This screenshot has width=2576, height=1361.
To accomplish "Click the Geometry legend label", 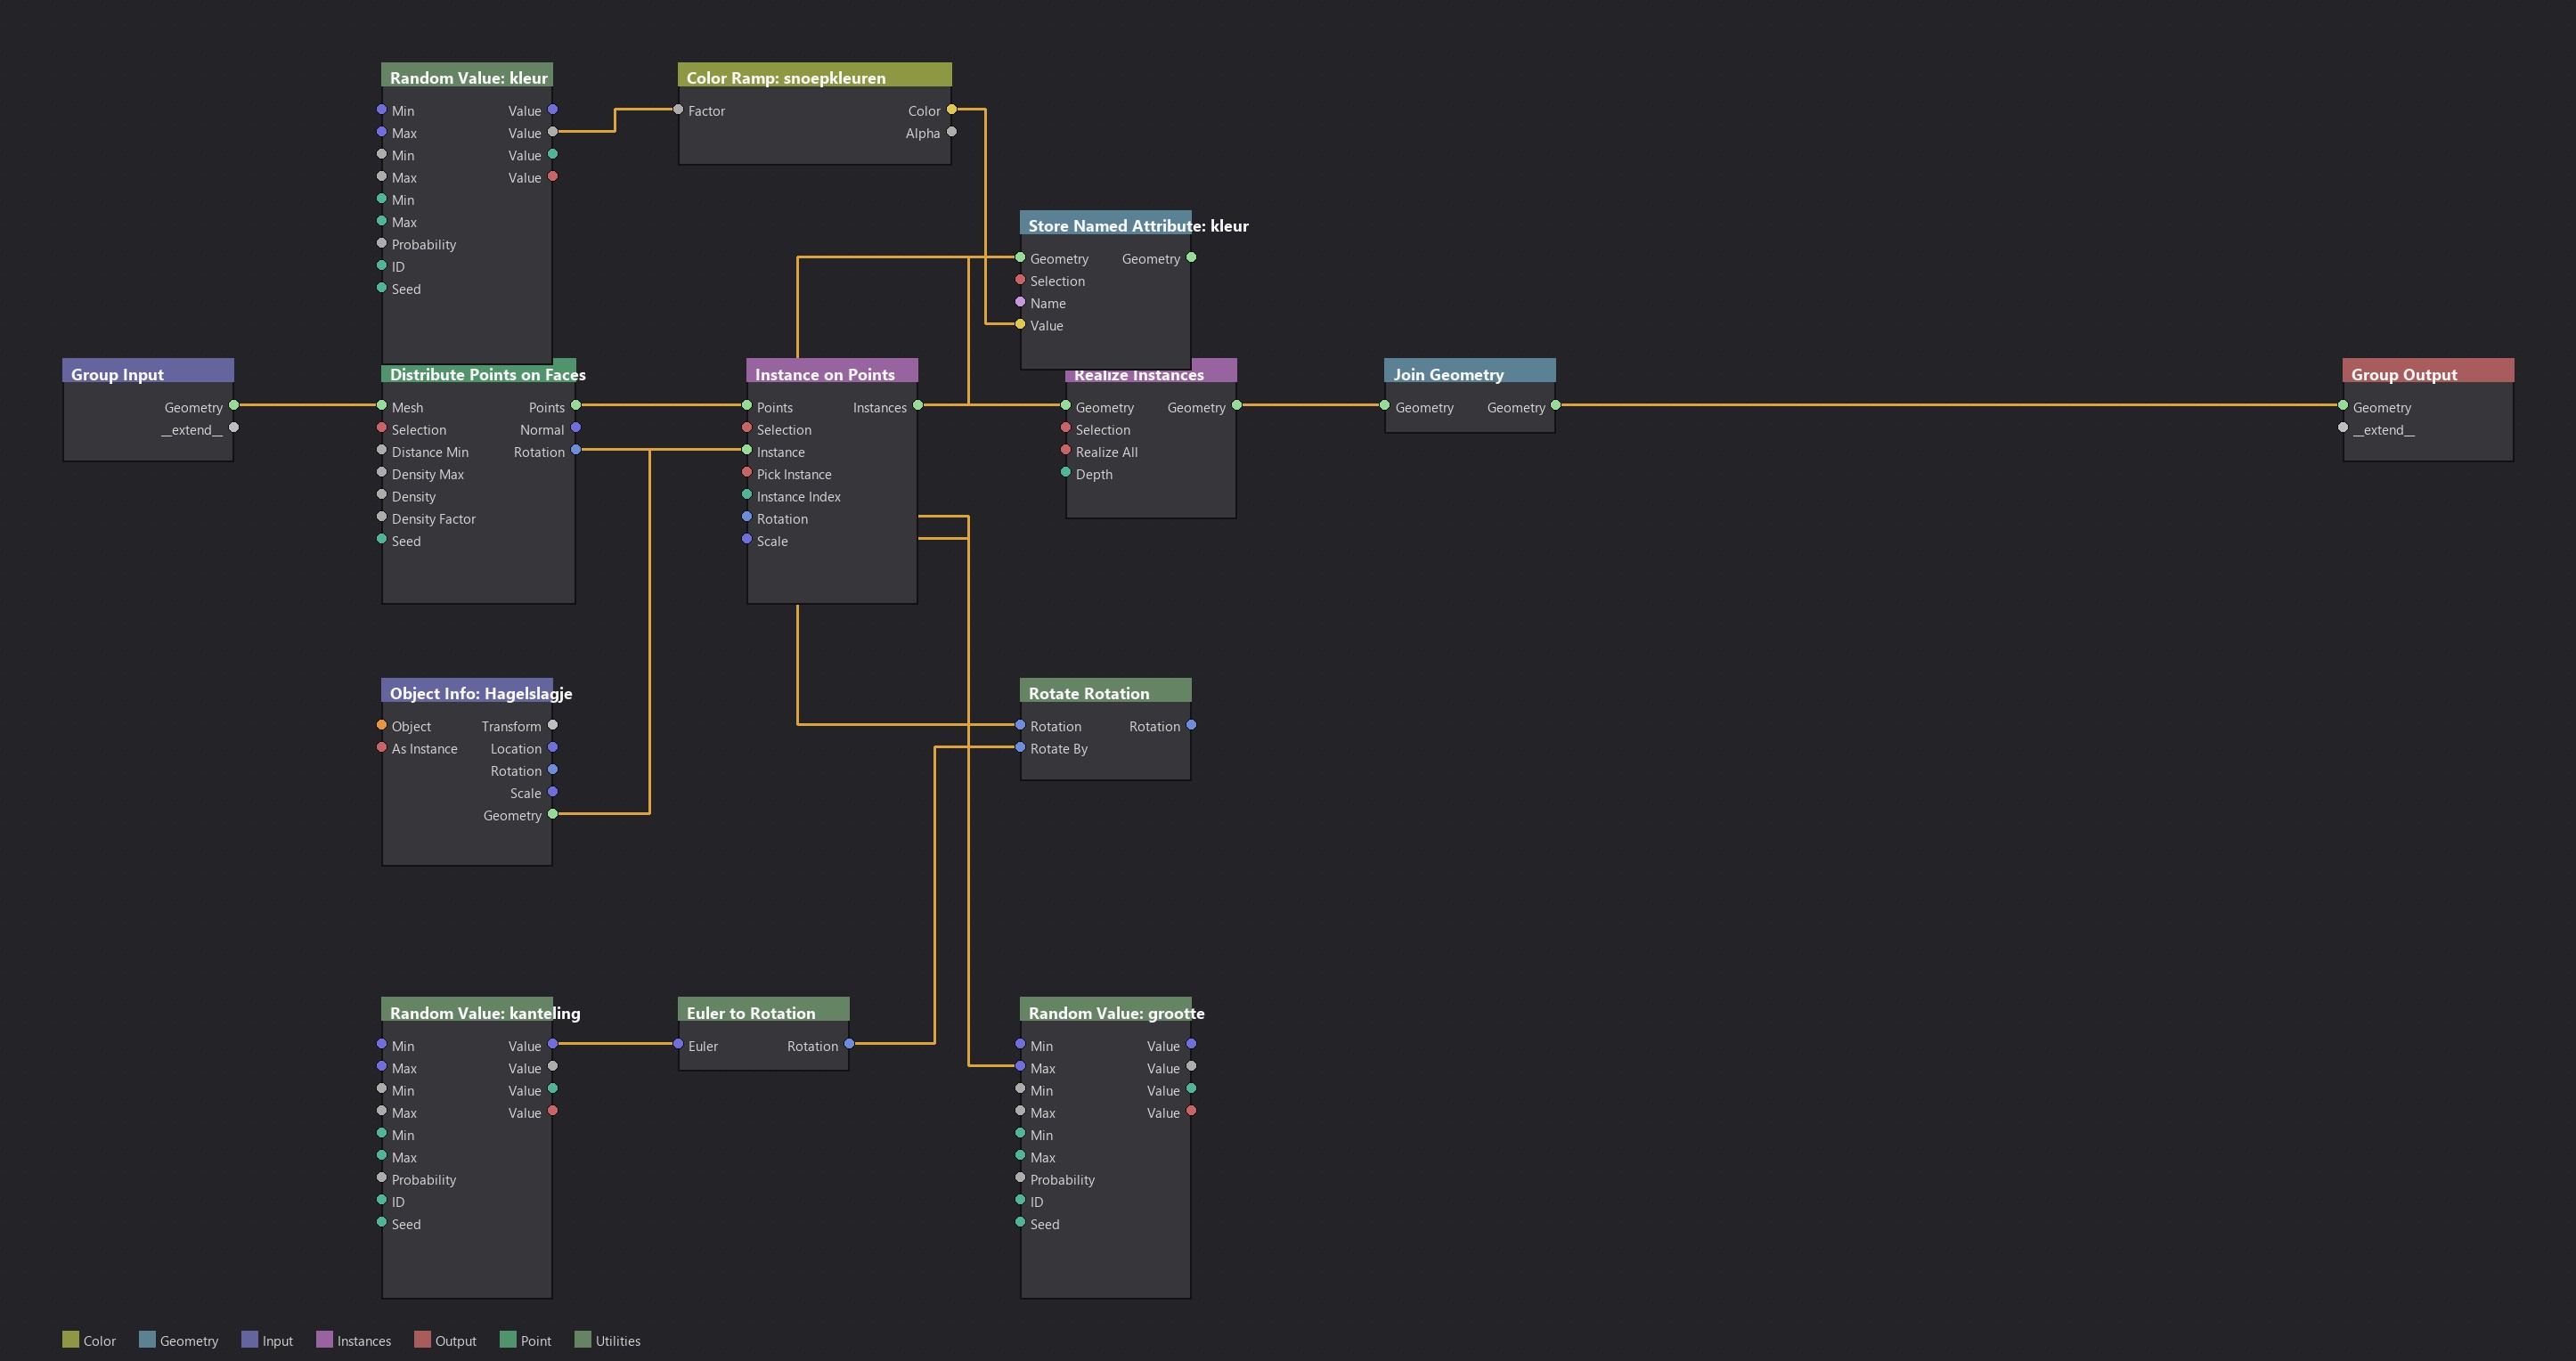I will click(x=189, y=1341).
